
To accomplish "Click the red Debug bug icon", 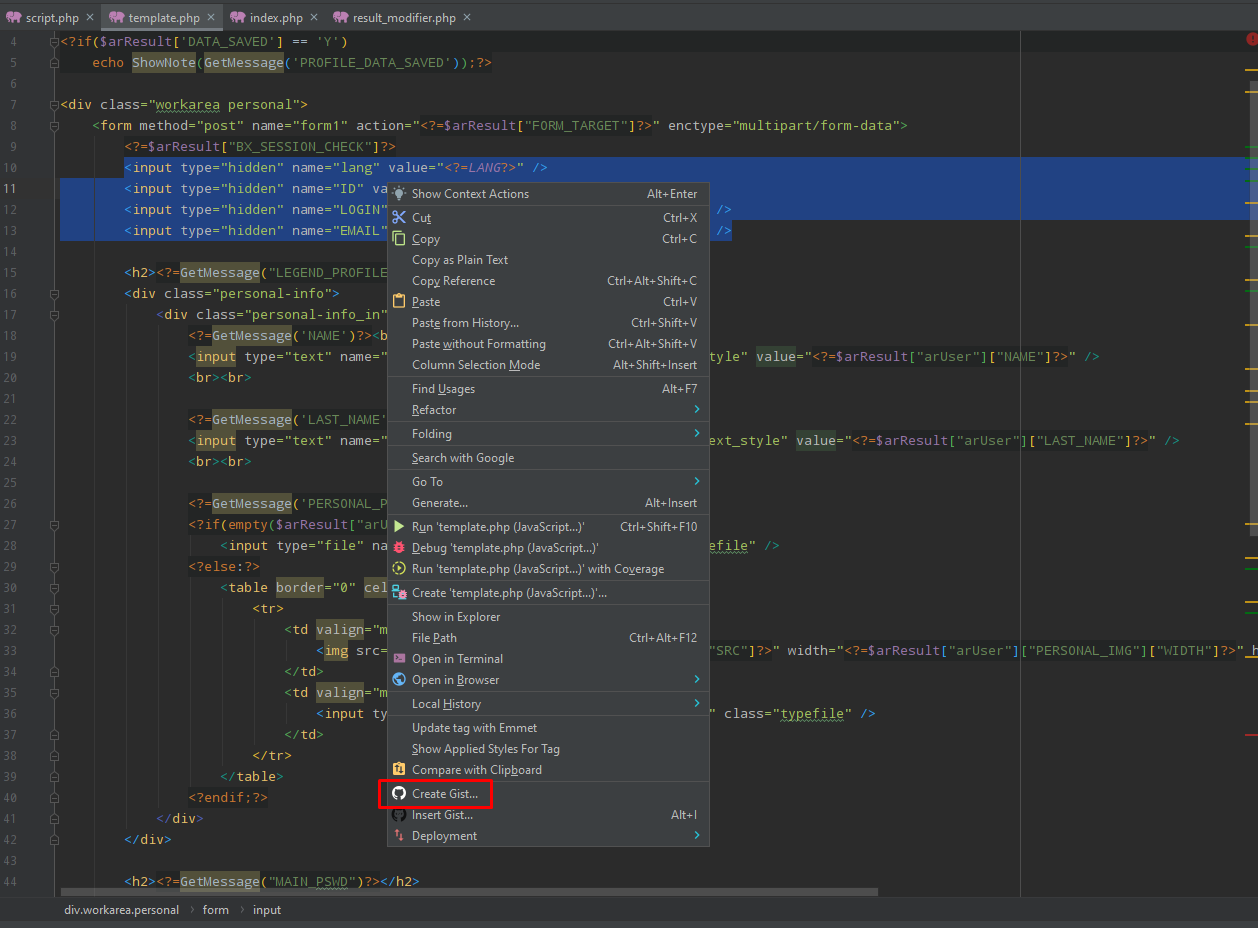I will click(399, 548).
